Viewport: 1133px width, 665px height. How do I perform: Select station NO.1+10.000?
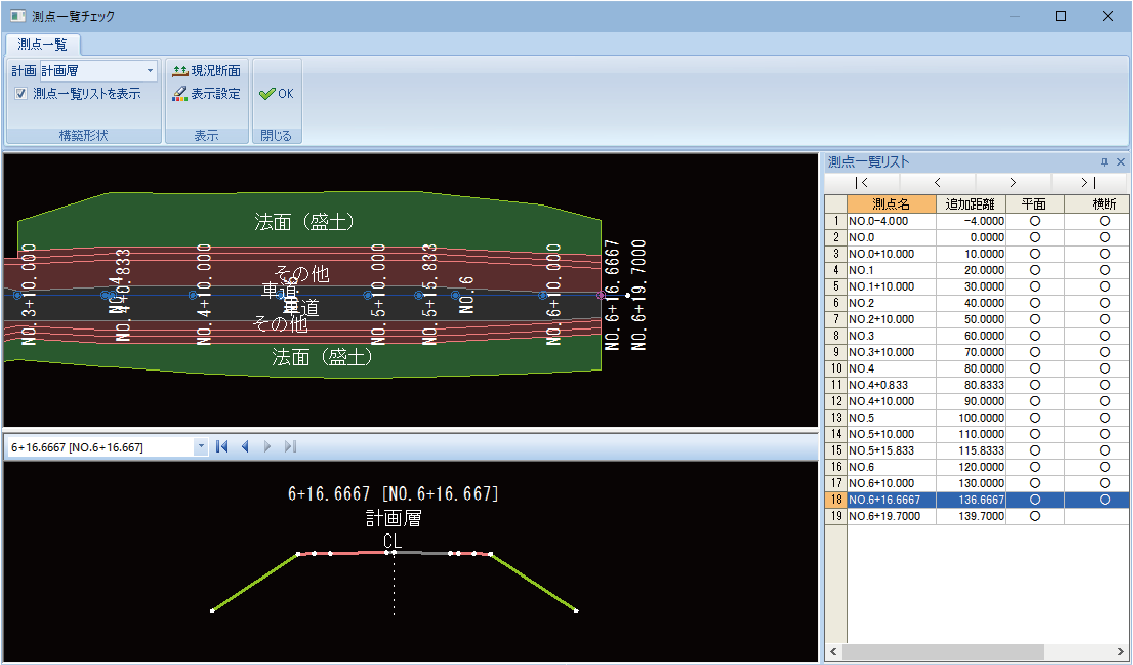[x=891, y=286]
